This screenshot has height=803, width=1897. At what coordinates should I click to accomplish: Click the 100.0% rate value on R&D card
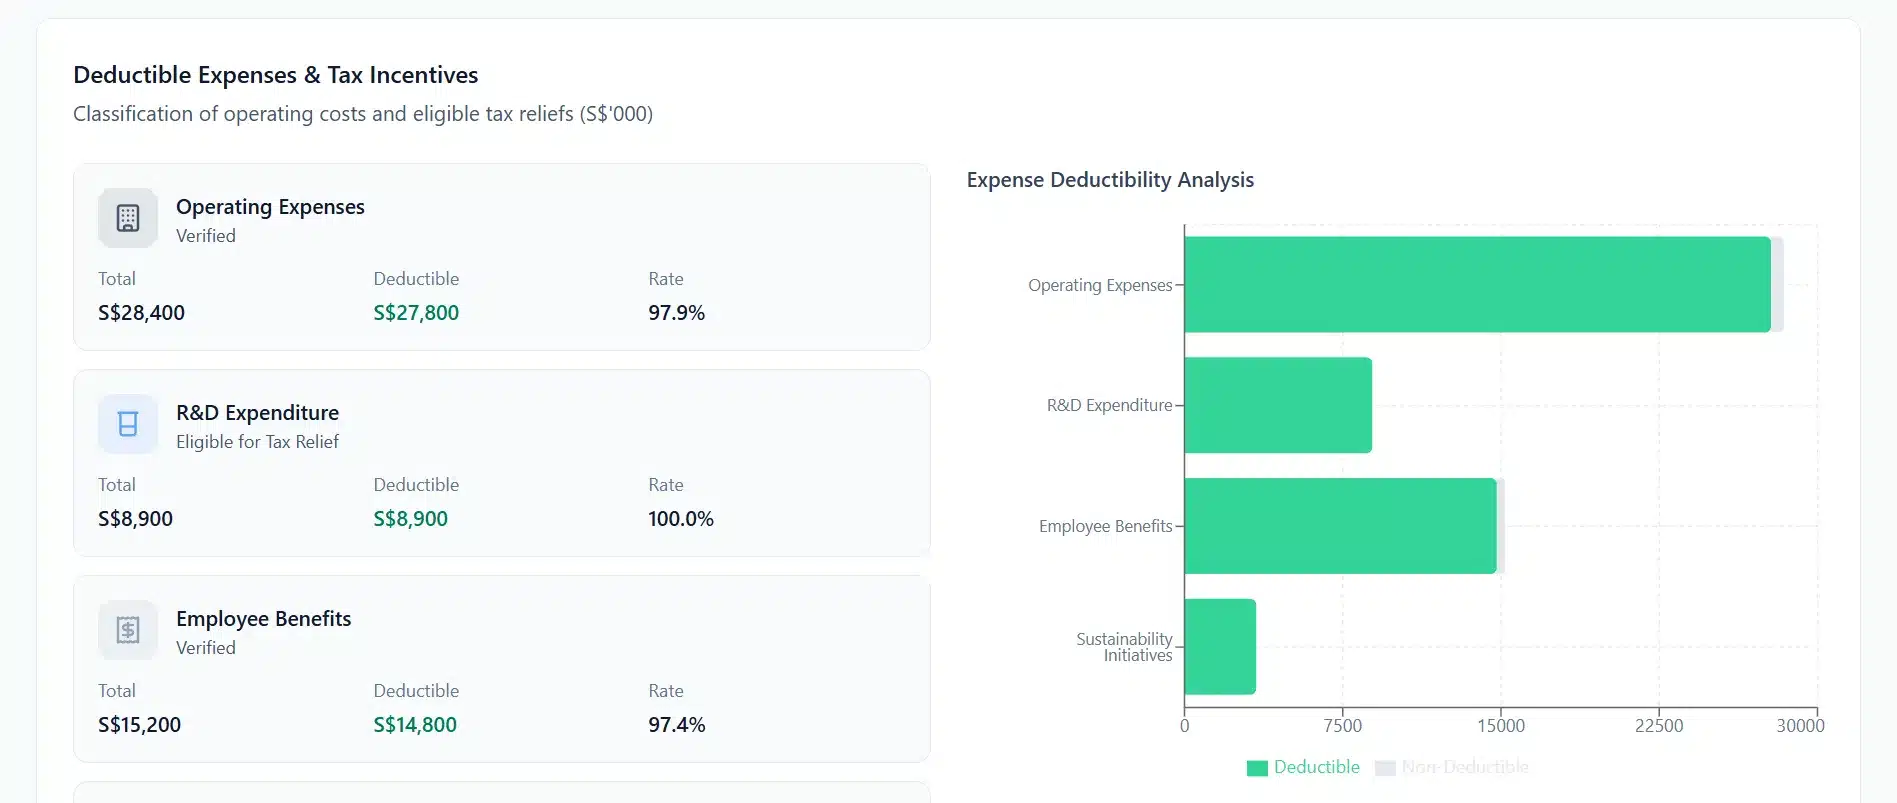tap(680, 518)
